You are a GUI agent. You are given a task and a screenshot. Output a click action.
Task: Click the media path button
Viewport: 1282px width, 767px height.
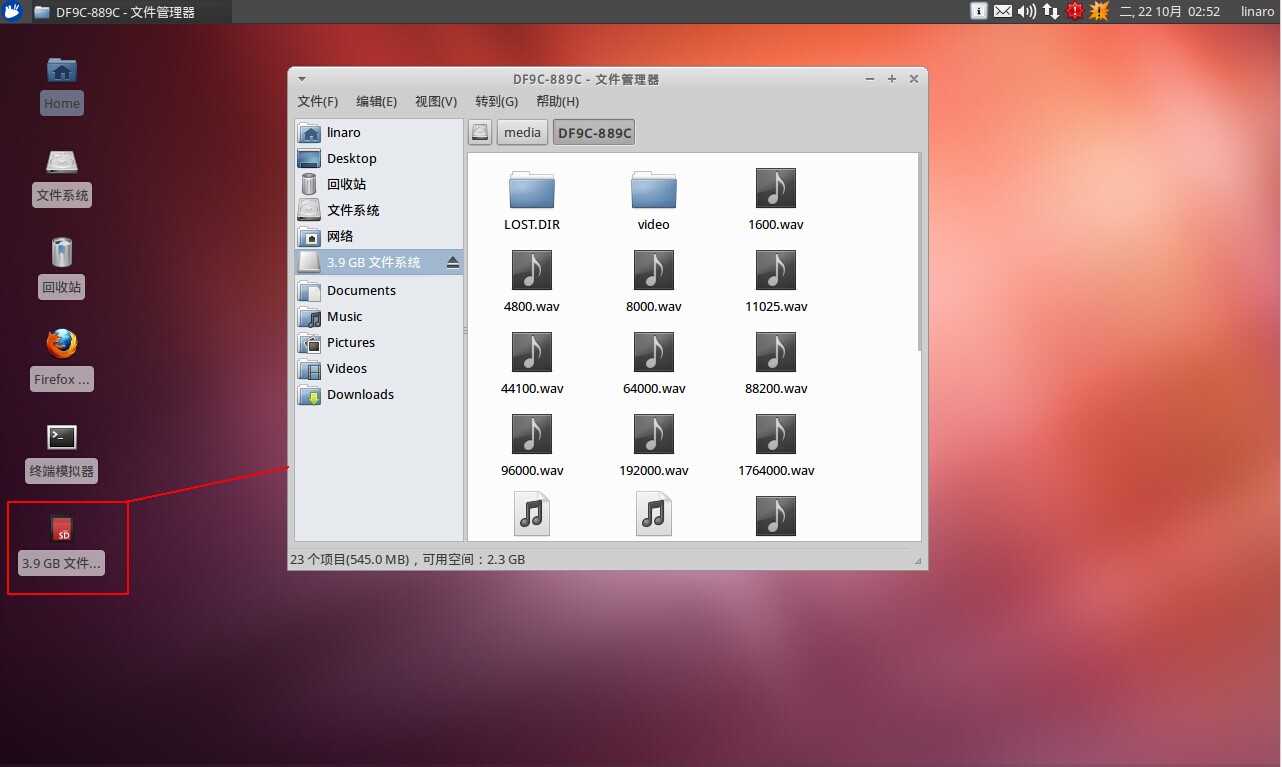click(x=522, y=132)
